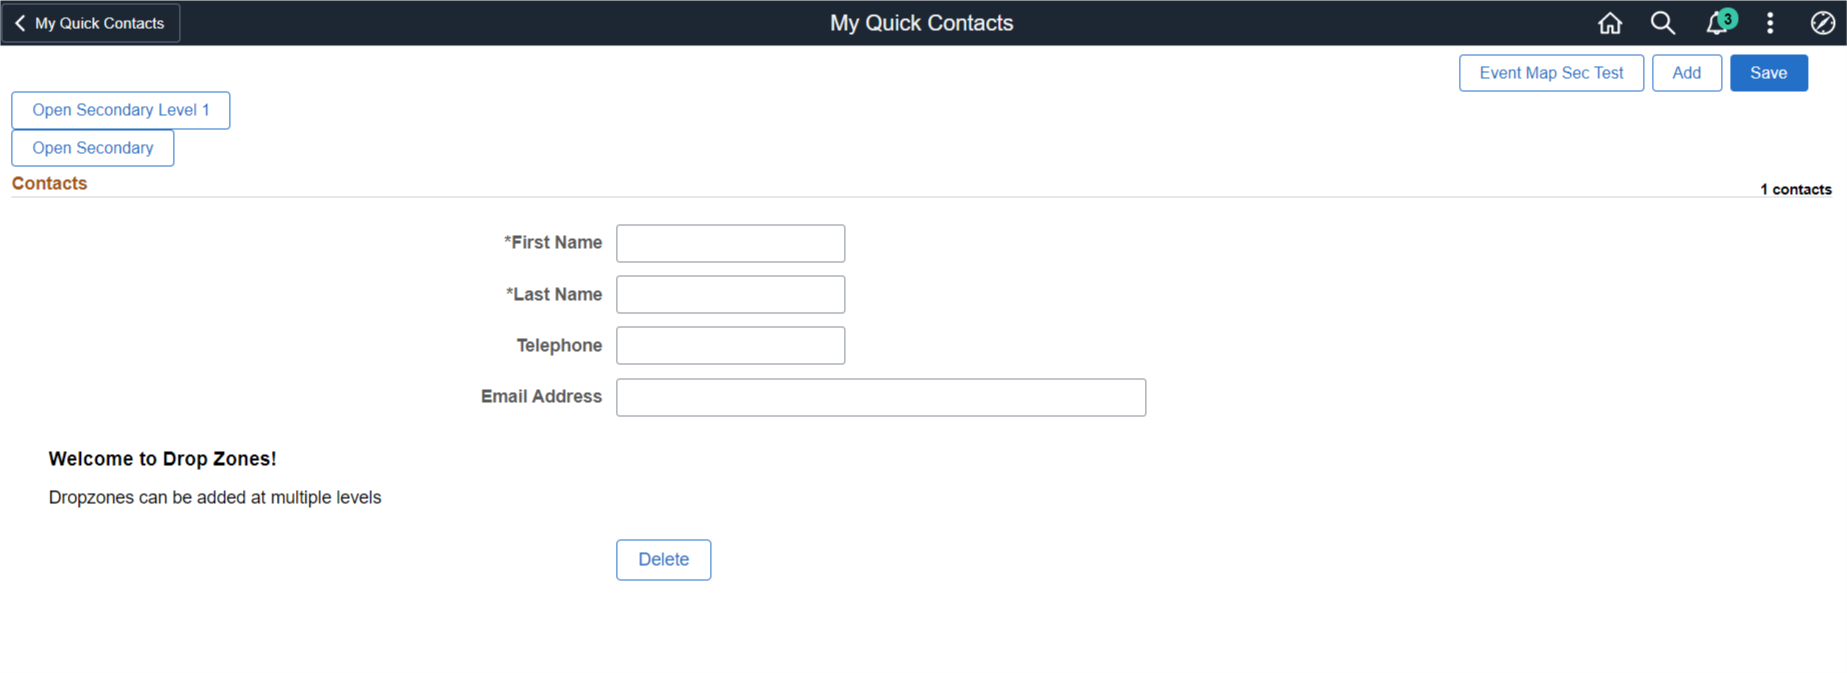Click the "1 contacts" row counter
The height and width of the screenshot is (673, 1847).
pyautogui.click(x=1795, y=190)
